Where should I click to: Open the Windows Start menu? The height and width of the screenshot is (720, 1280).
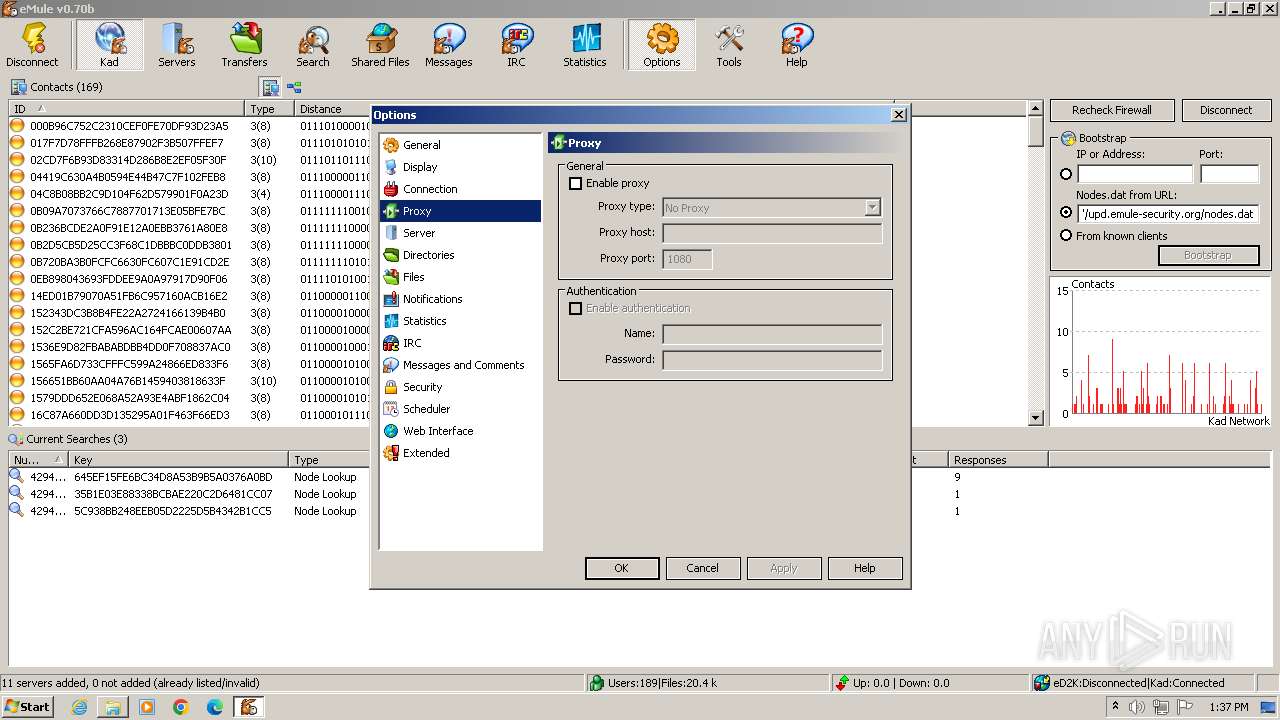28,707
